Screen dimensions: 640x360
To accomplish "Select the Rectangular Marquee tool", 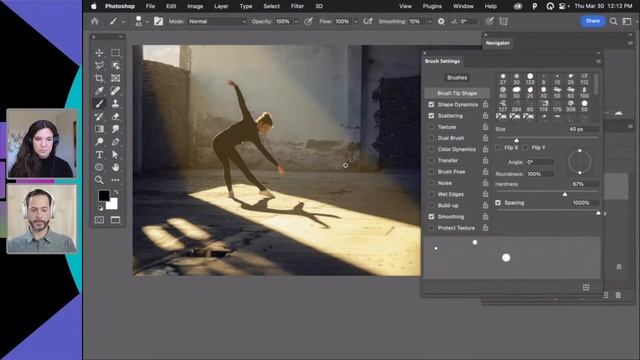I will click(x=116, y=53).
